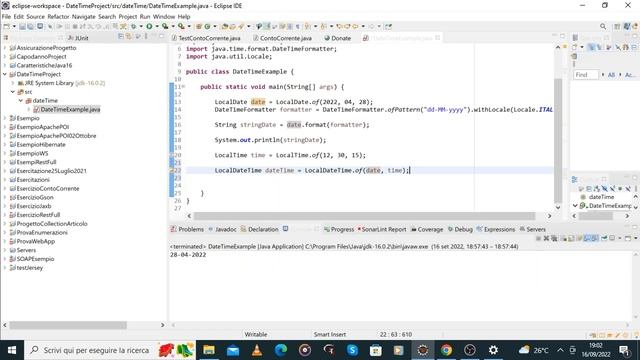Click the Coverage run icon in toolbar
640x360 pixels.
point(165,27)
